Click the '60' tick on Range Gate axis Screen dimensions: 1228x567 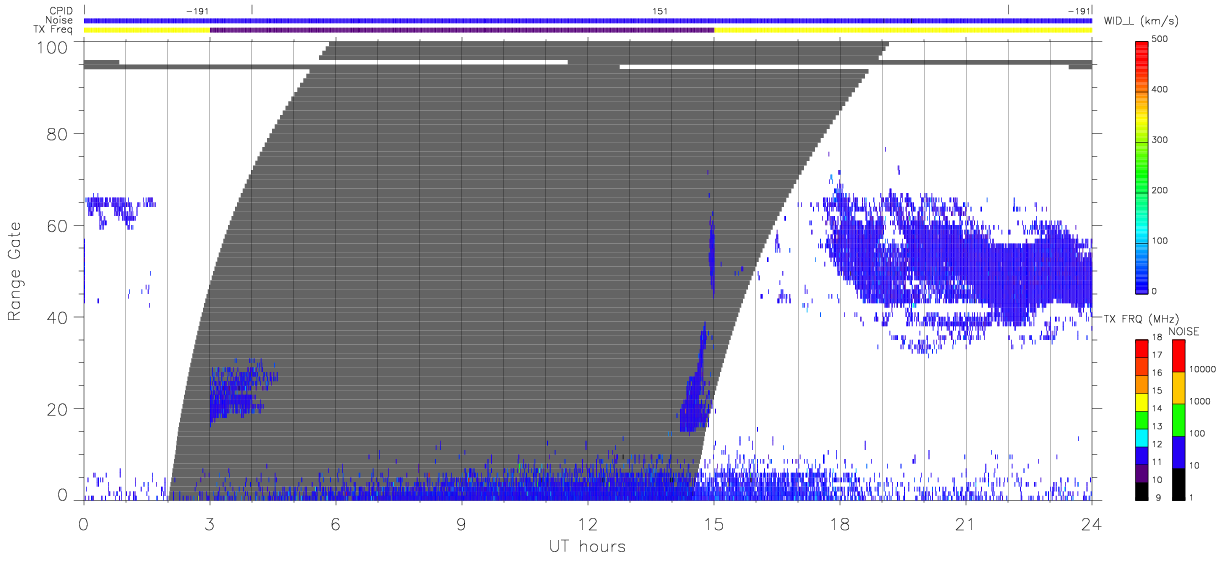pos(57,226)
